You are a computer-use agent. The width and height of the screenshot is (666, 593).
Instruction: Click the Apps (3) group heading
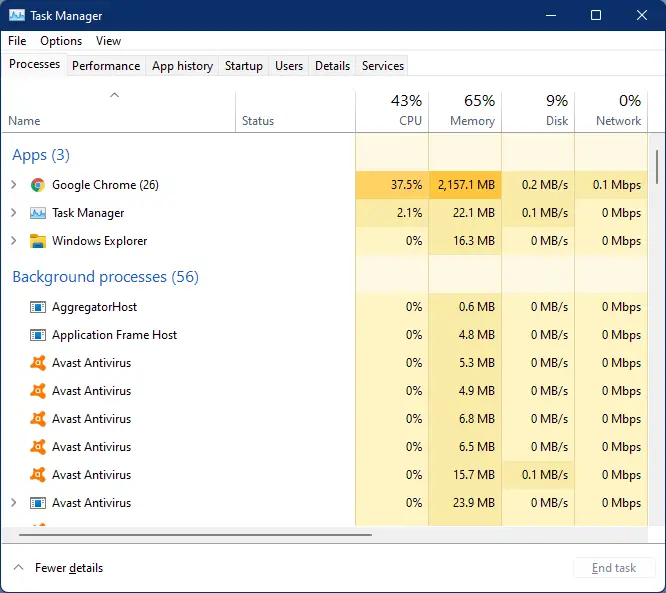[x=41, y=155]
